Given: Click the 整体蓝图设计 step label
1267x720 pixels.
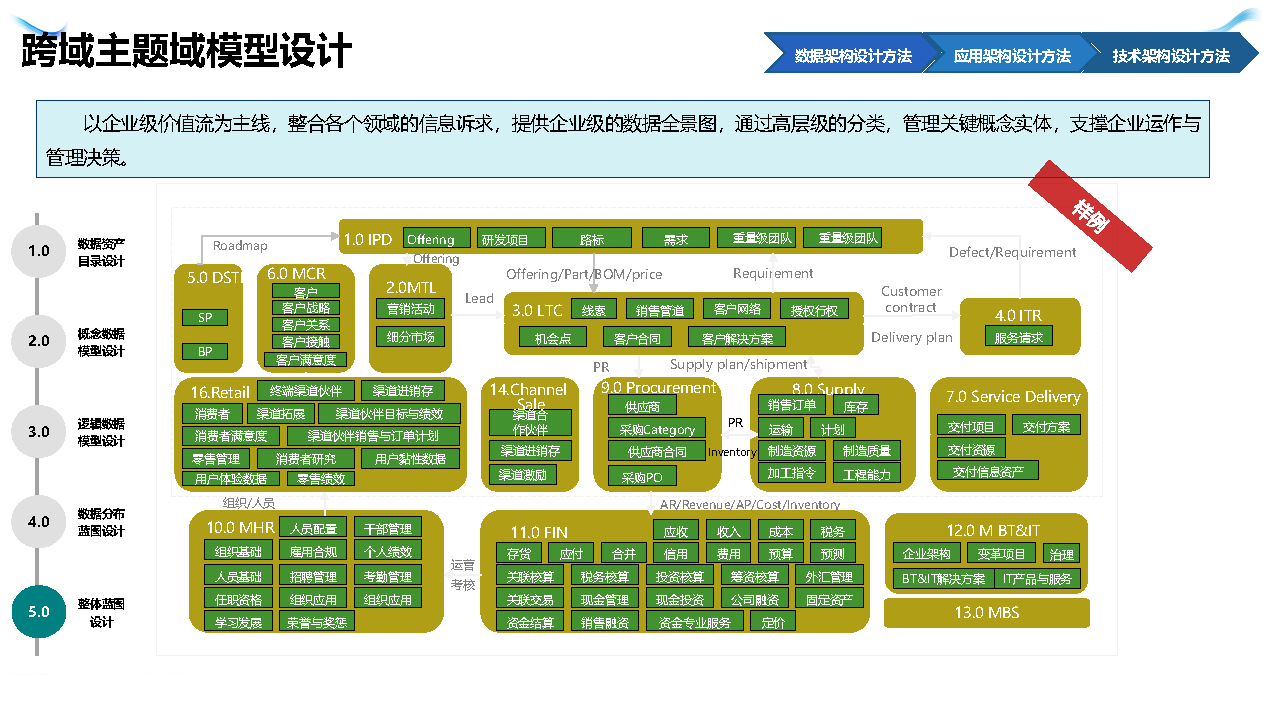Looking at the screenshot, I should point(101,612).
